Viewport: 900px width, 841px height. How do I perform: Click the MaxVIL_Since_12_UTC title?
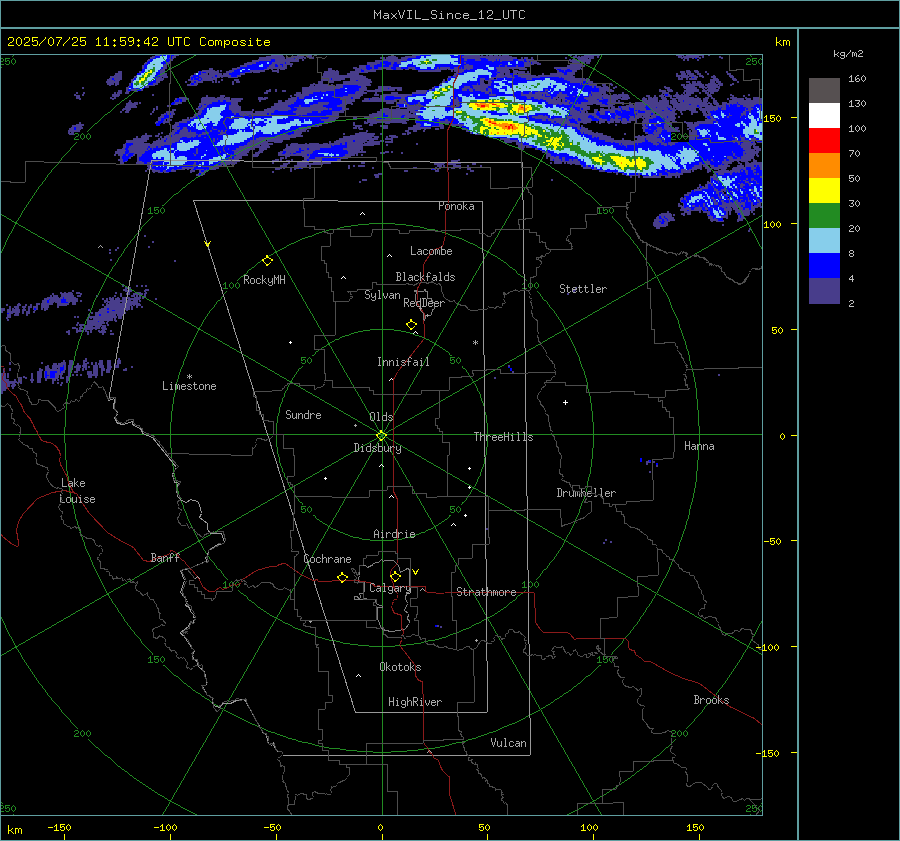tap(449, 15)
